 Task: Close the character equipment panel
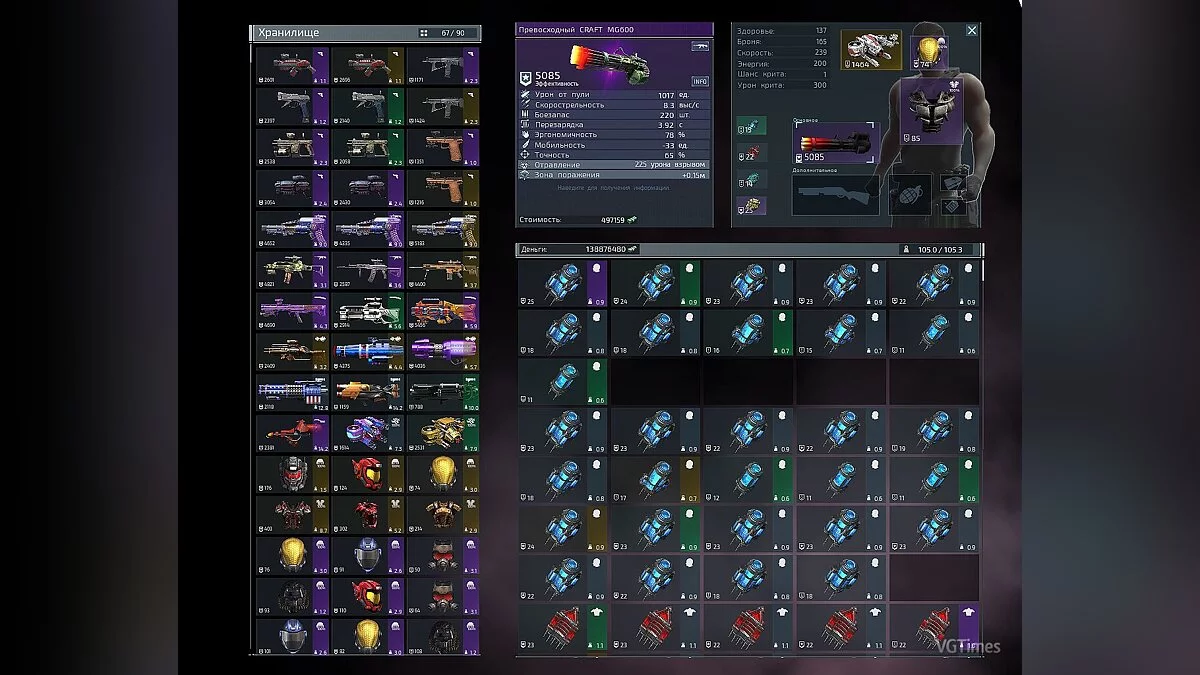[x=971, y=31]
